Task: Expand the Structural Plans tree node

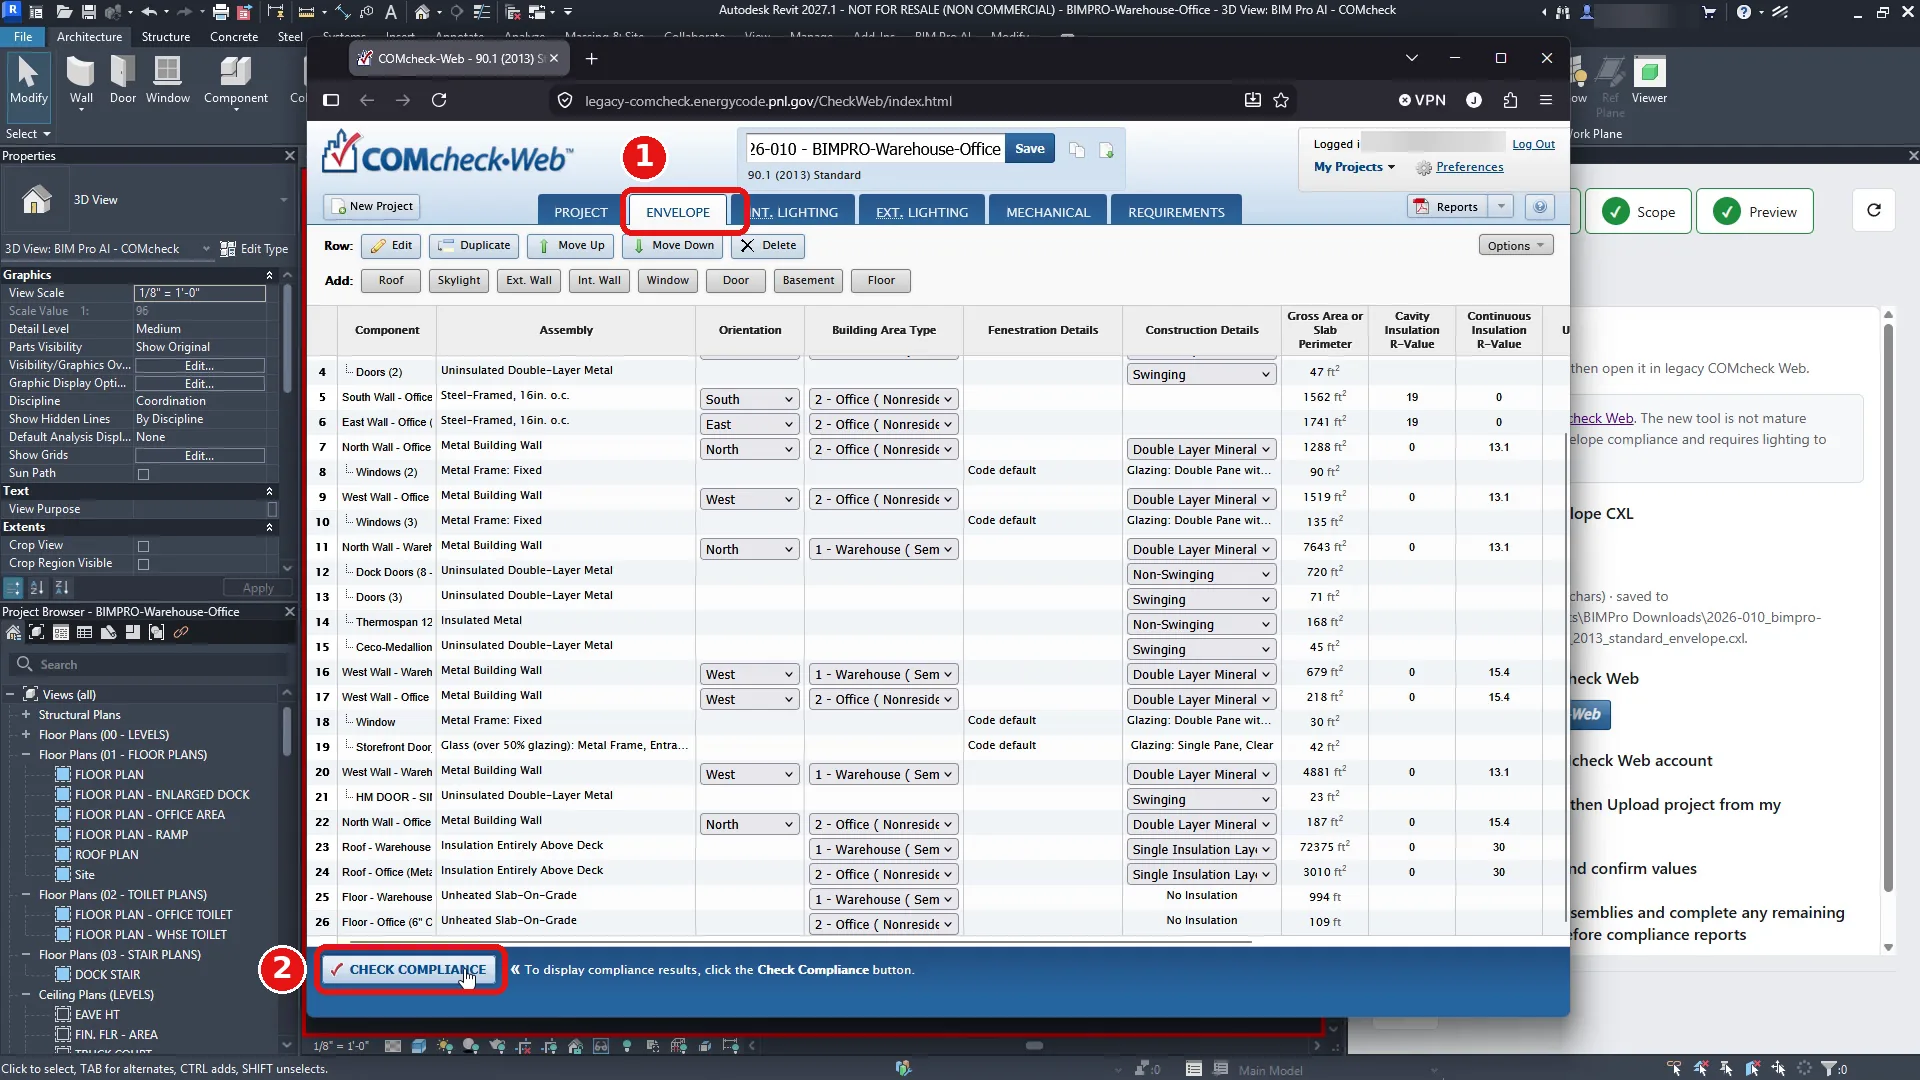Action: pos(26,715)
